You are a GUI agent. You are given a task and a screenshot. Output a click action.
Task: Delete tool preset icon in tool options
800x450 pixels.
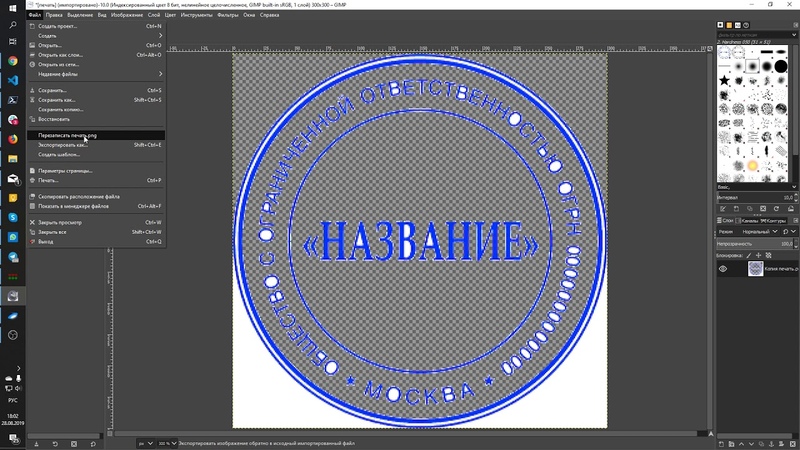pyautogui.click(x=74, y=444)
